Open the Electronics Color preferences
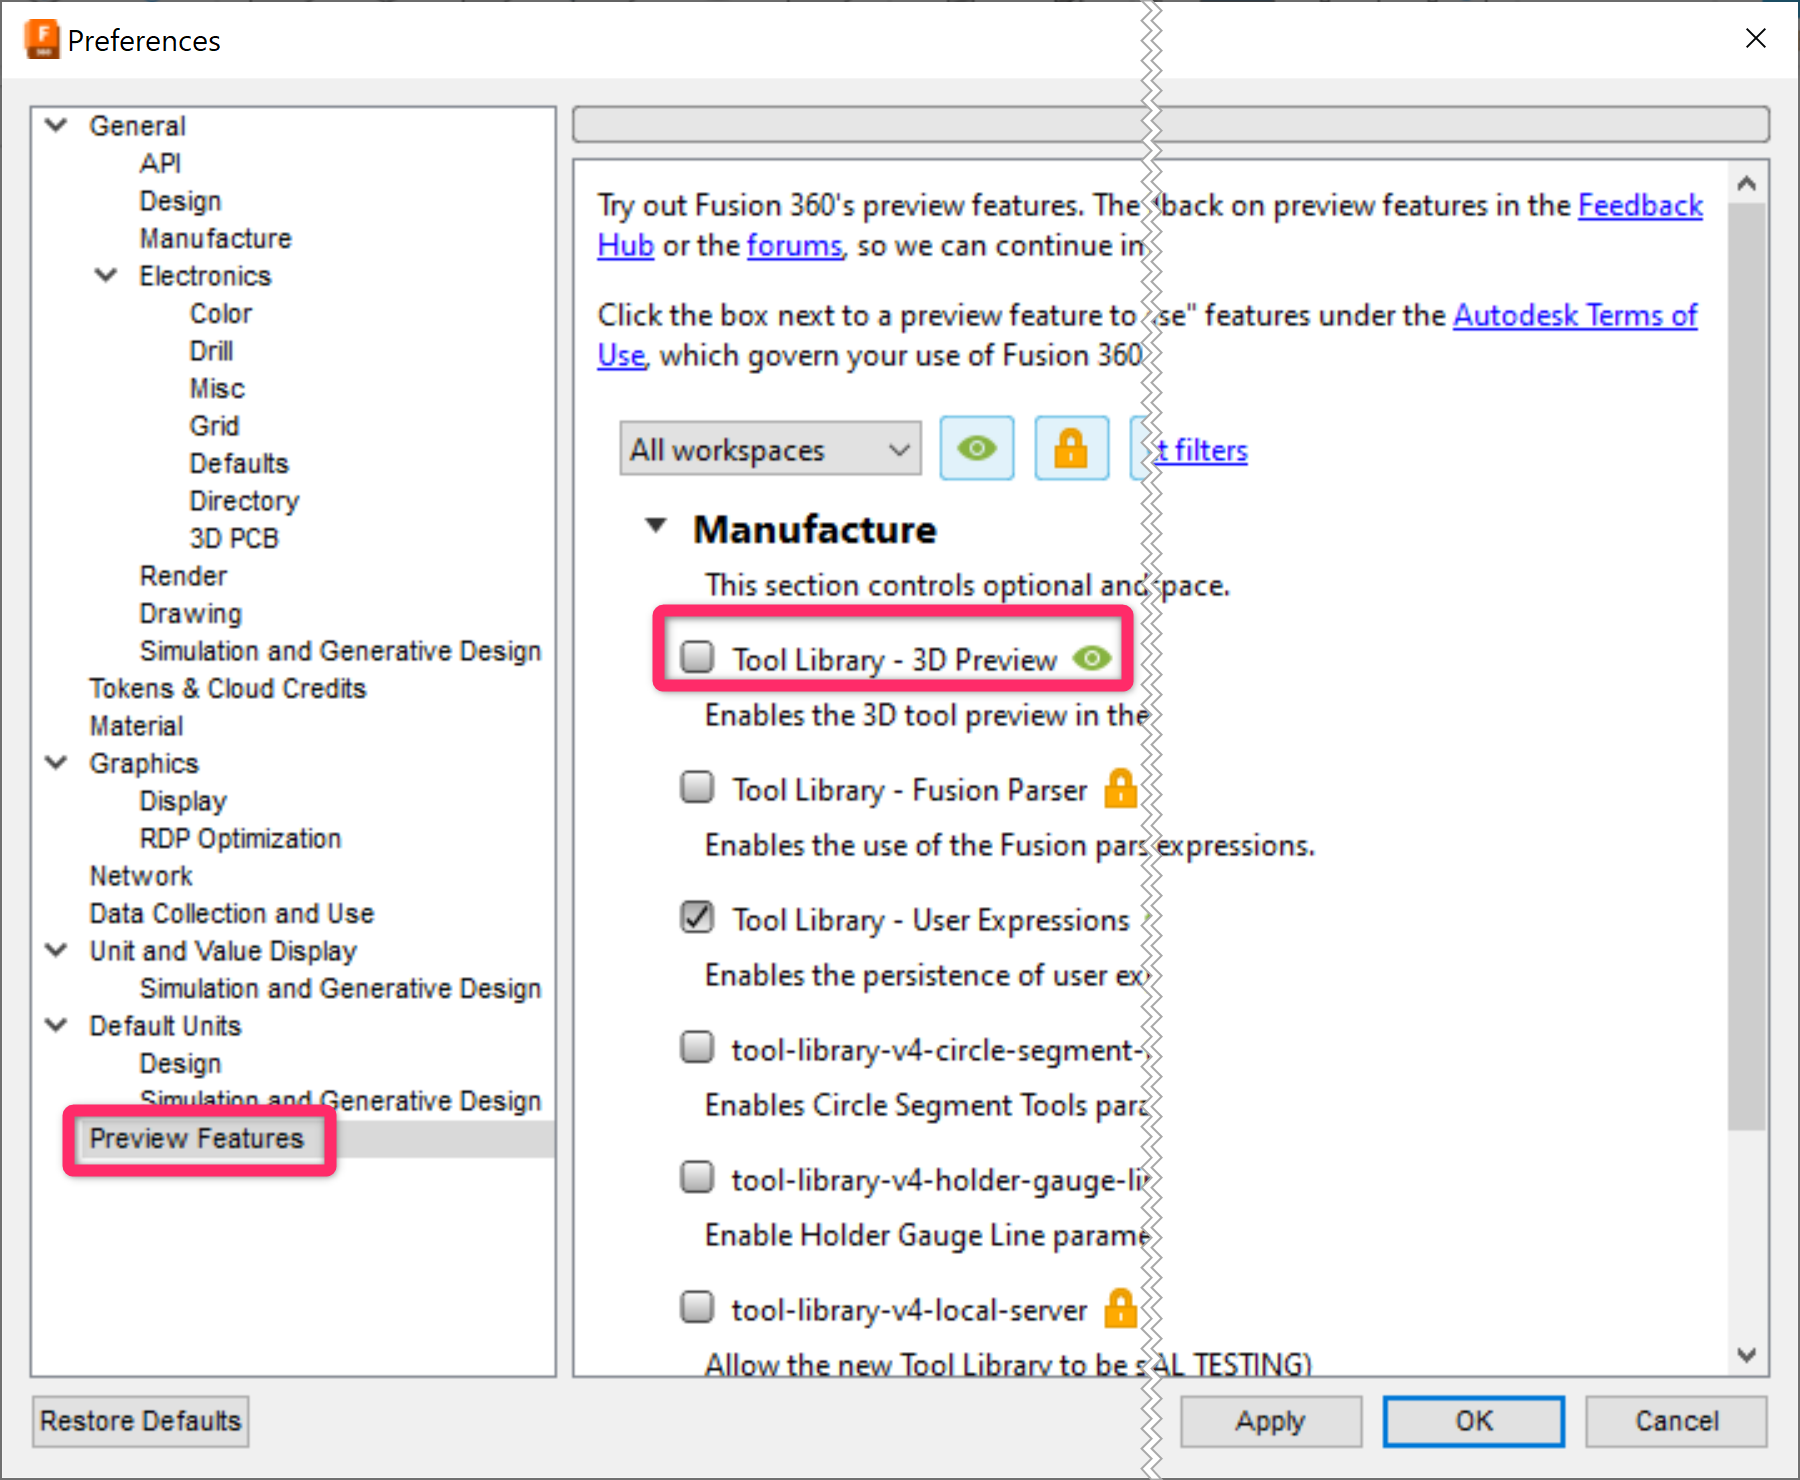 tap(221, 313)
